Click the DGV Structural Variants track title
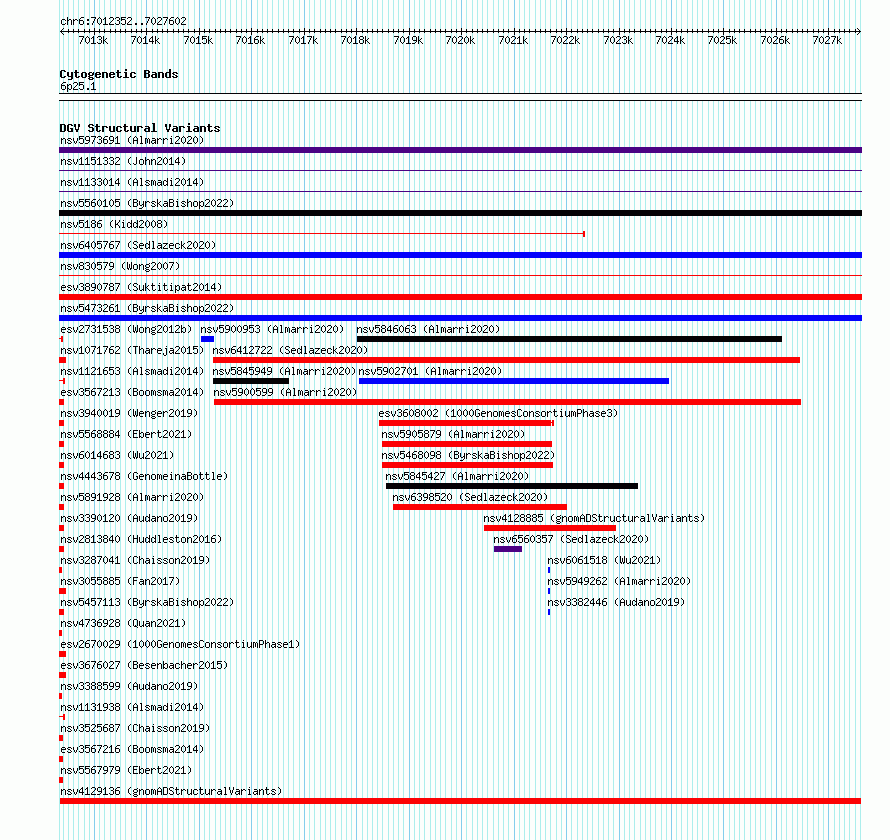The width and height of the screenshot is (890, 840). pos(140,128)
